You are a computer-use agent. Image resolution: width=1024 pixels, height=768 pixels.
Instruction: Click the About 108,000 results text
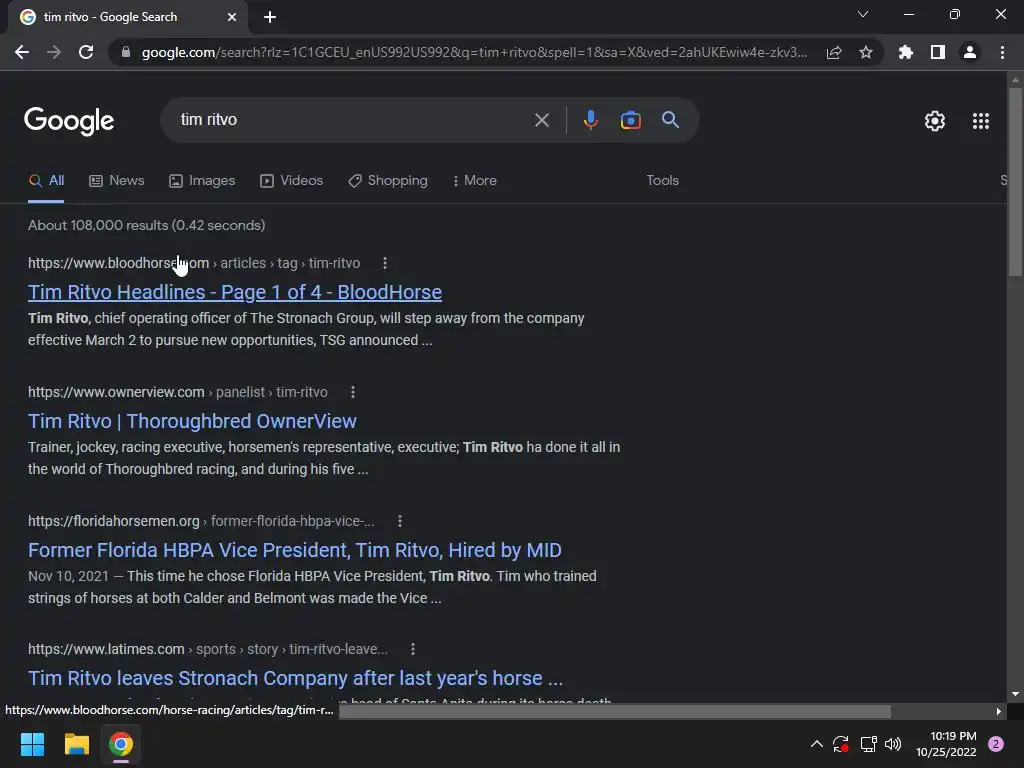coord(146,225)
